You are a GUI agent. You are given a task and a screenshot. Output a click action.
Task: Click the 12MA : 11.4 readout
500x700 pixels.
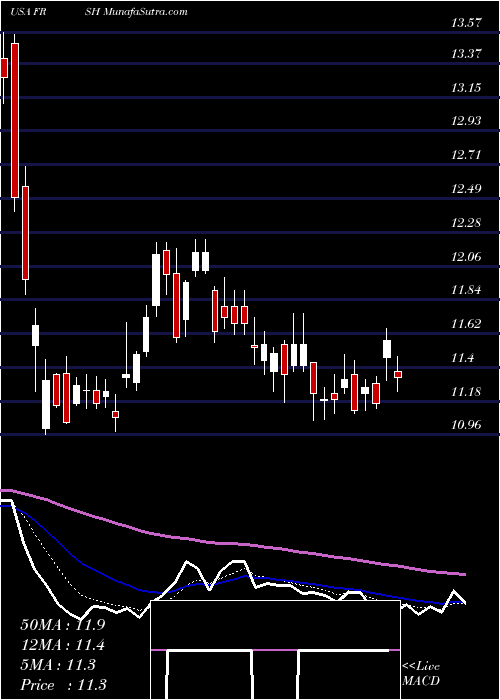62,645
